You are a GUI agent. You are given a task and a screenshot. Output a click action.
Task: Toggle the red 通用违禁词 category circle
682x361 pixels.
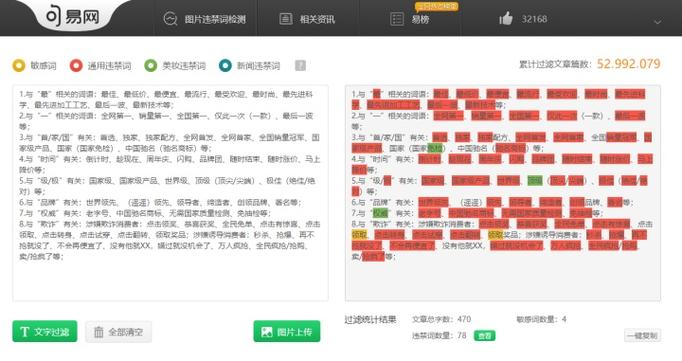[76, 66]
